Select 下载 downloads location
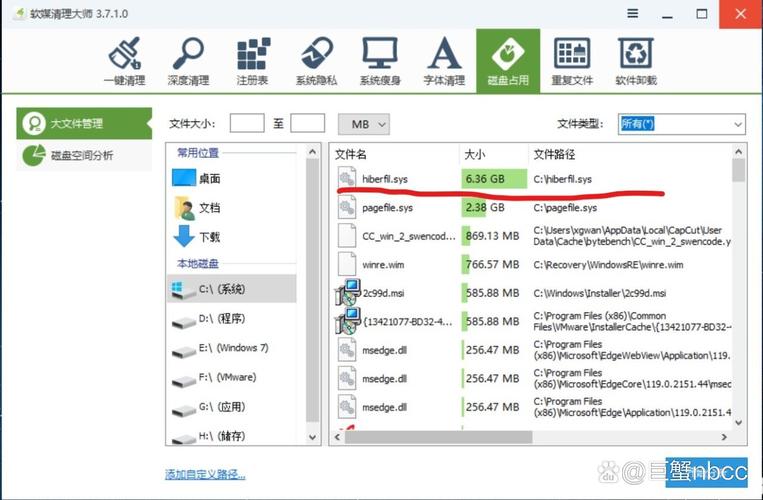The height and width of the screenshot is (500, 763). tap(231, 237)
